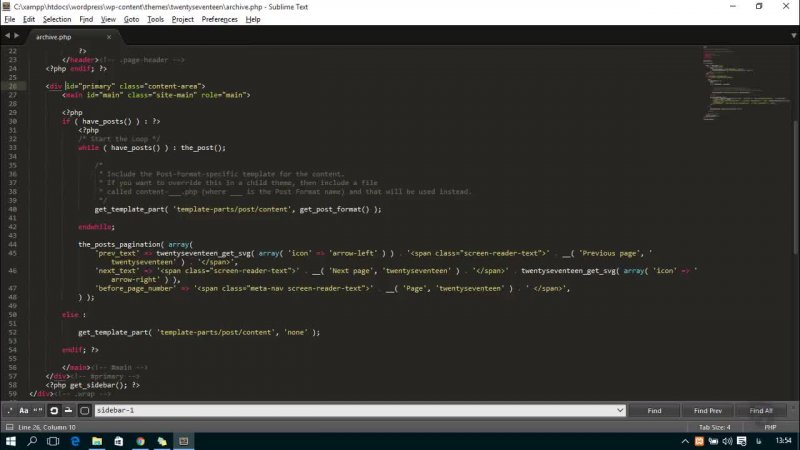Open the Preferences menu
800x450 pixels.
(x=219, y=19)
